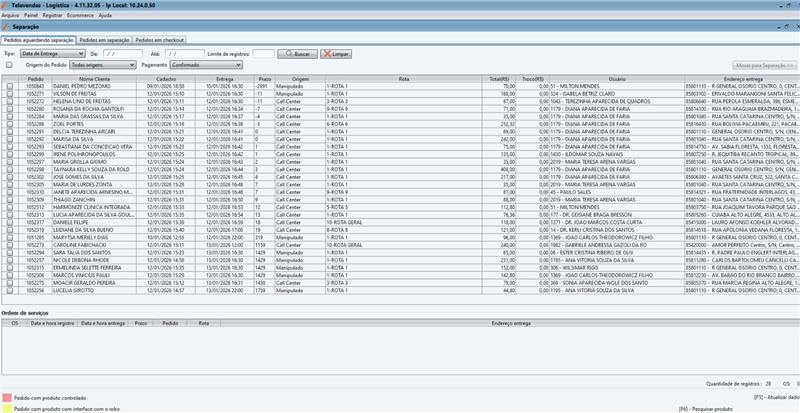Screen dimensions: 800x413
Task: Check the row for THIAGO ZANCHIN
Action: [x=10, y=200]
